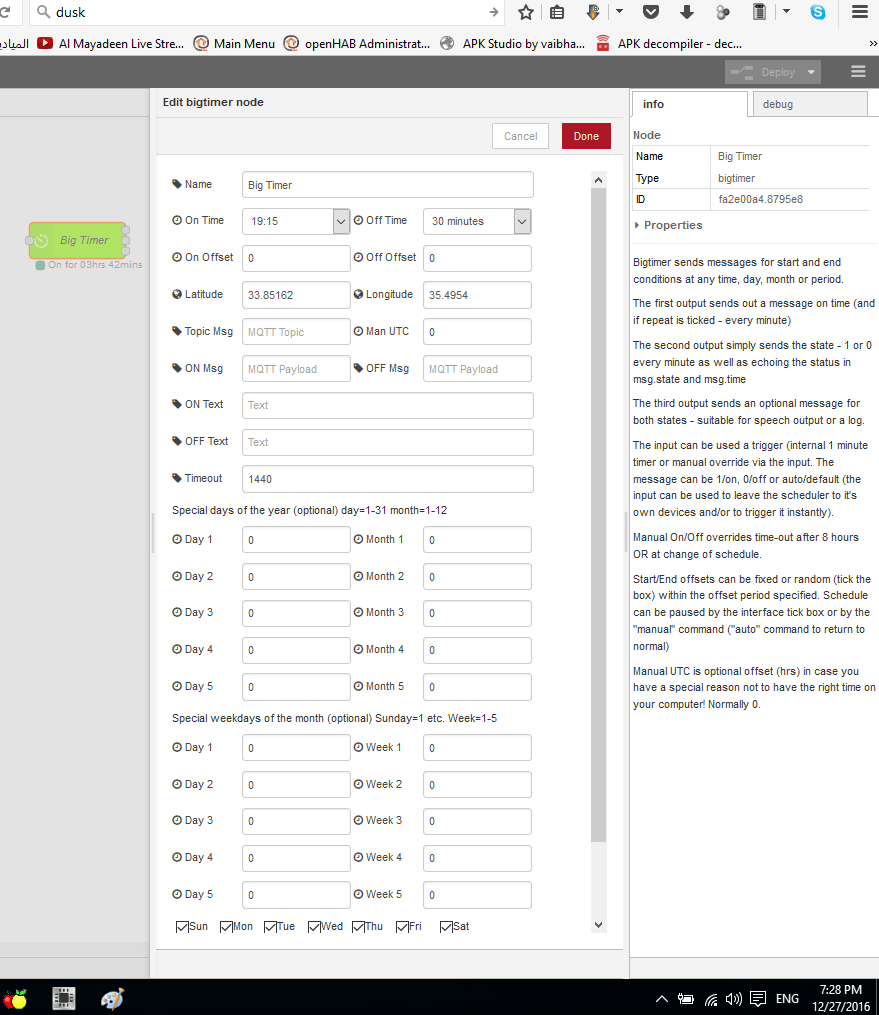Viewport: 879px width, 1015px height.
Task: Open the Pocket icon in browser toolbar
Action: (x=651, y=12)
